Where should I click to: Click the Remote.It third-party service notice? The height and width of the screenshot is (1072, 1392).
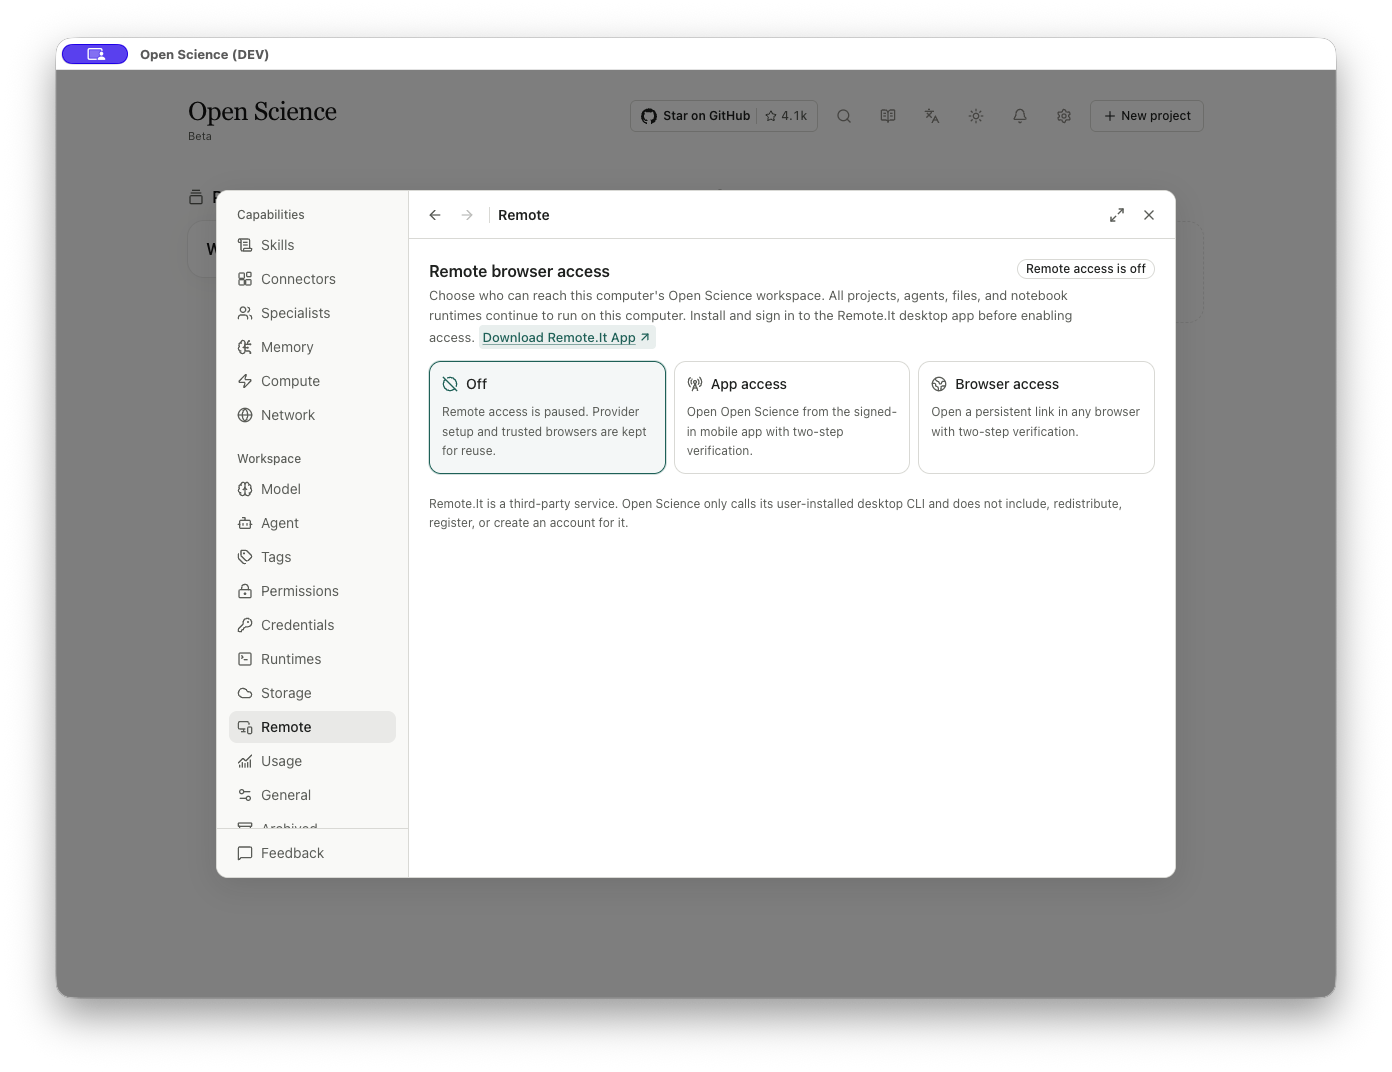[775, 513]
